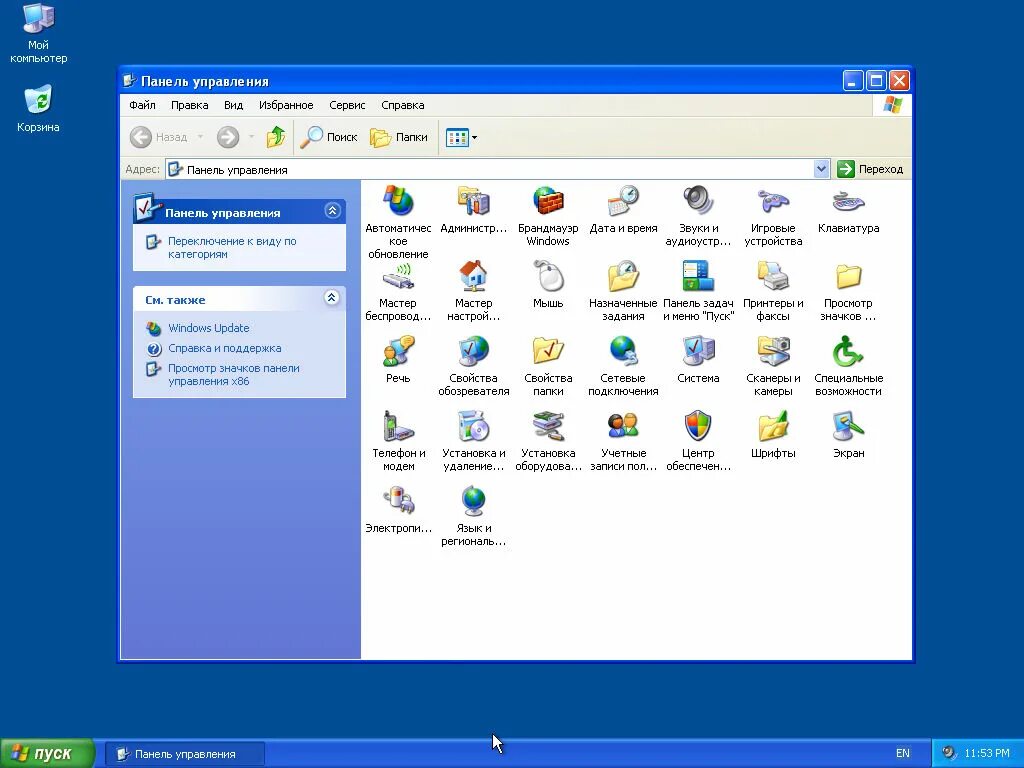The height and width of the screenshot is (768, 1024).
Task: Collapse the Панель управления sidebar section
Action: 330,211
